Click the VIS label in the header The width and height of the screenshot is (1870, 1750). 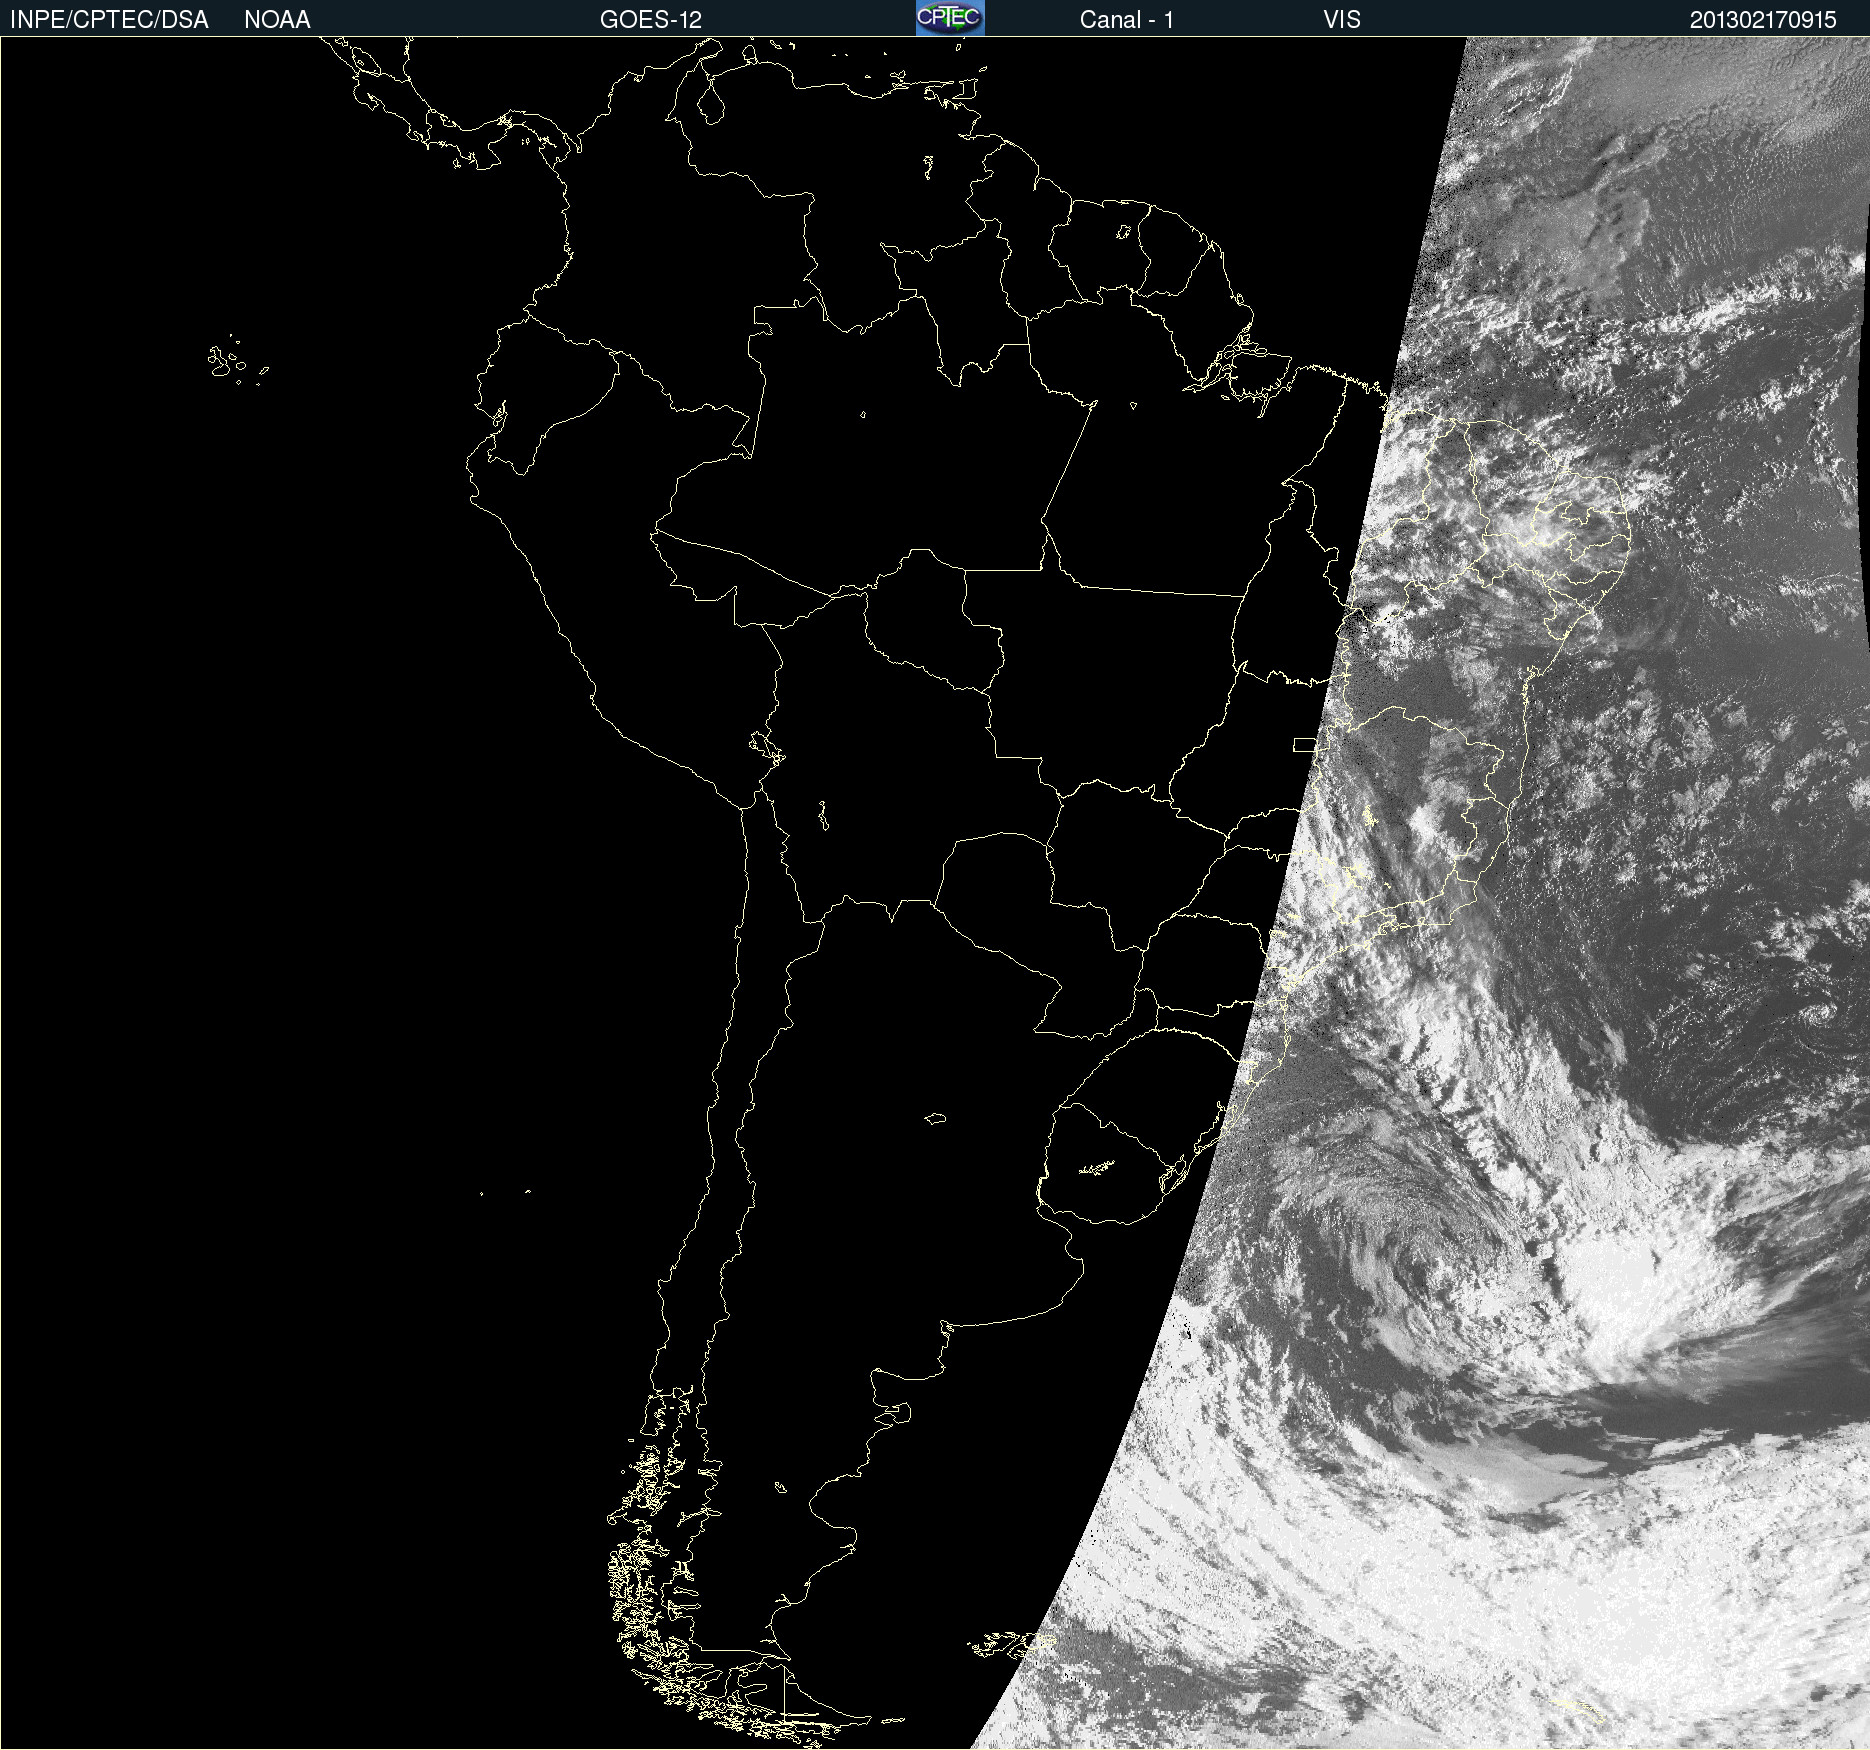pos(1341,20)
